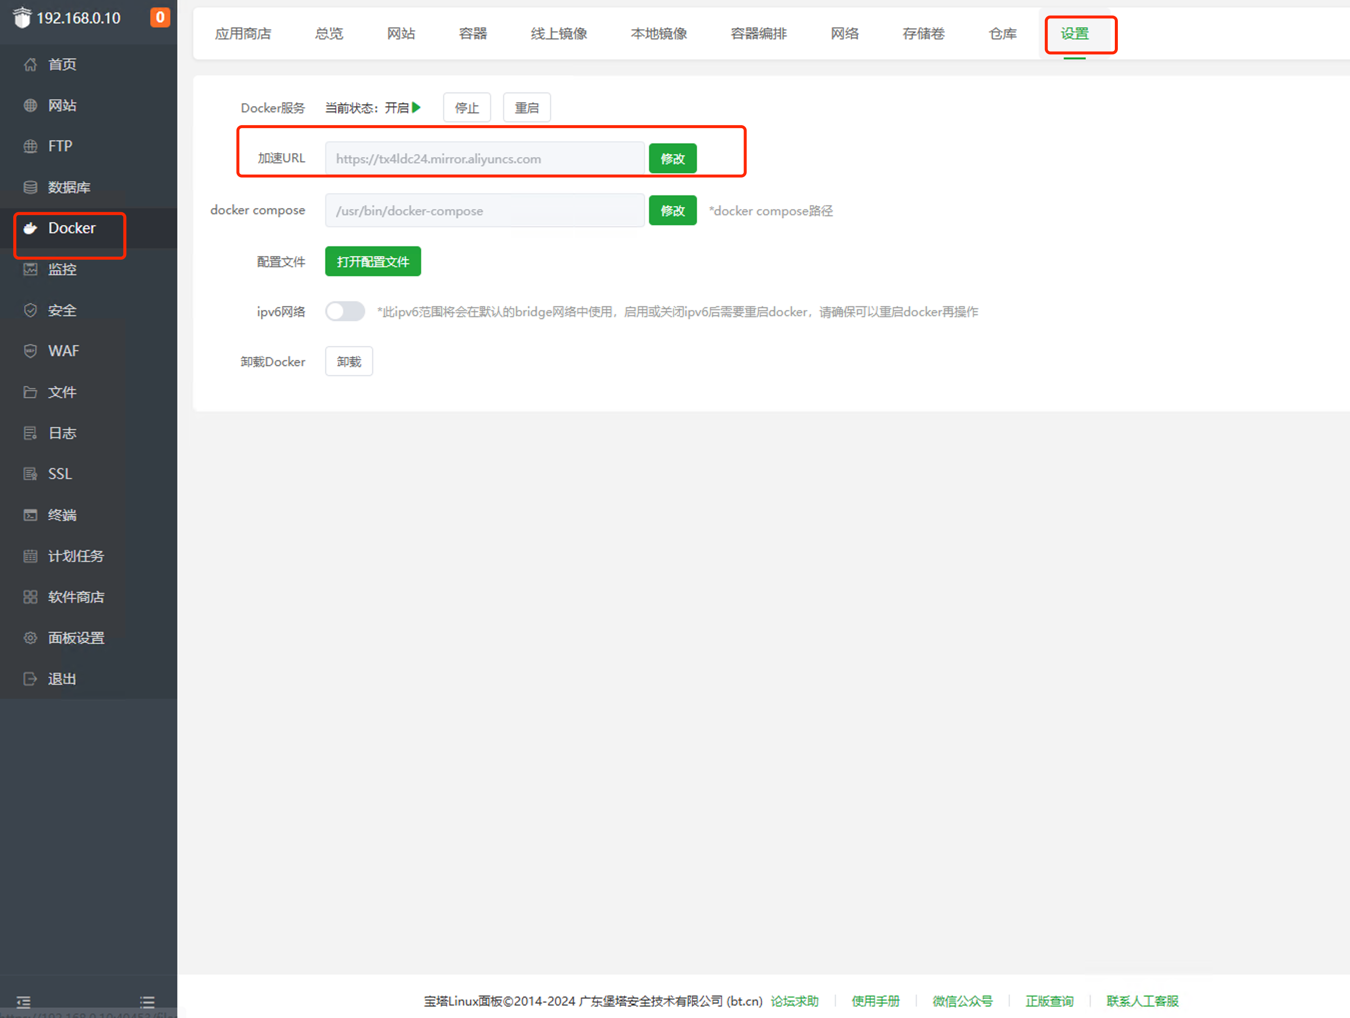
Task: Open the 论坛求助 footer link
Action: 794,1001
